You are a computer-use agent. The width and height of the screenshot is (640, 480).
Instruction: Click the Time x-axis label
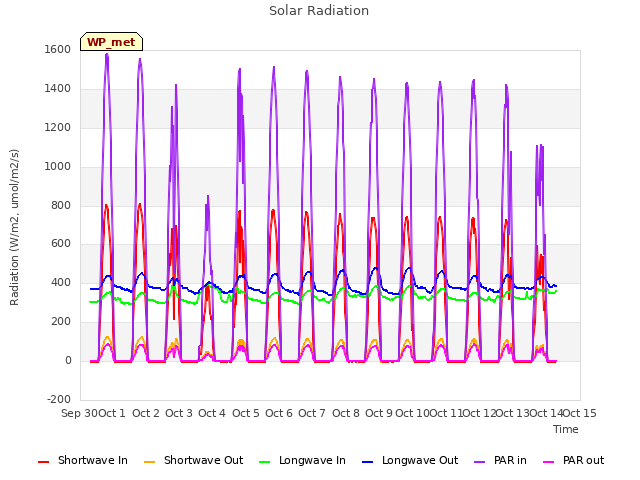click(566, 429)
